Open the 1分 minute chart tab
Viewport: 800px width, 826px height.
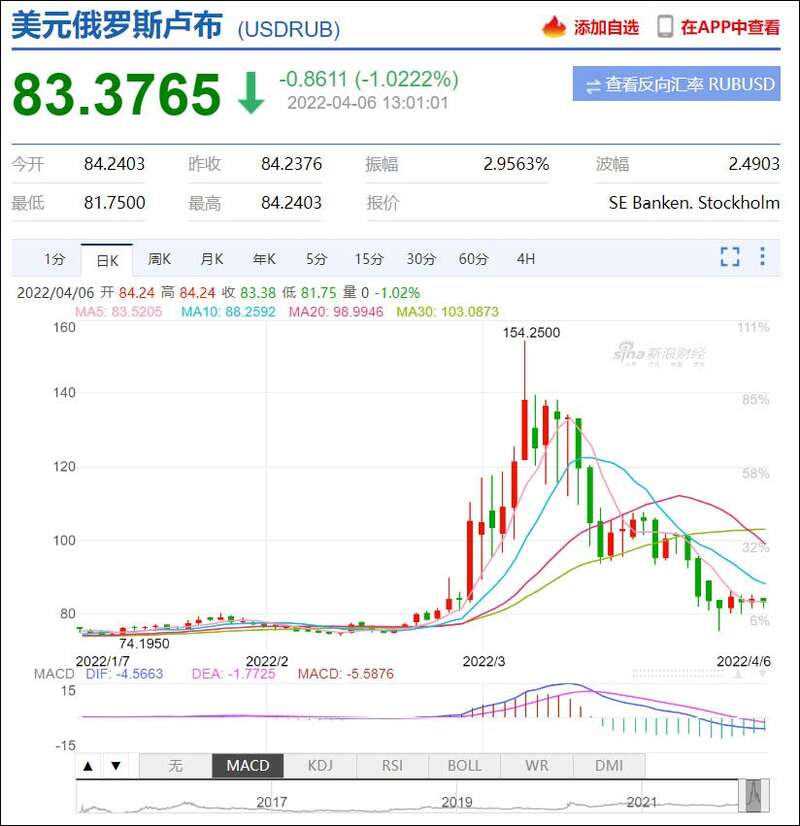54,259
